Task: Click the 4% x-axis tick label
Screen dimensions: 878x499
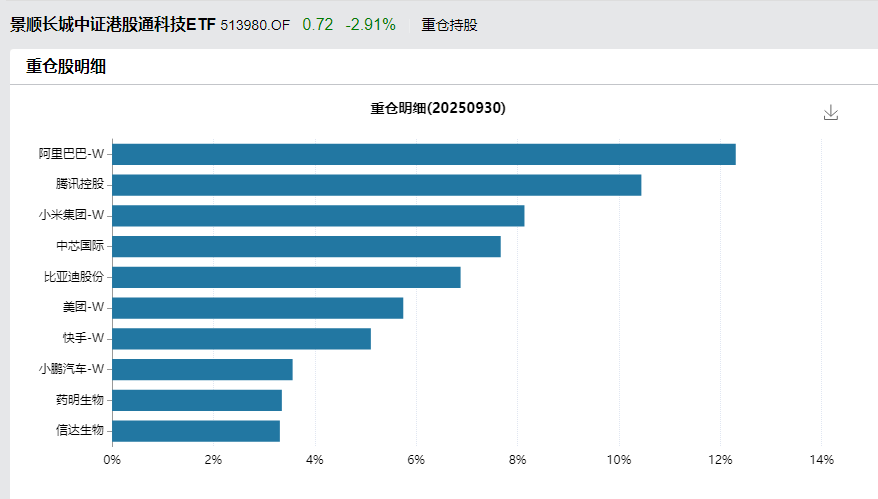Action: tap(315, 460)
